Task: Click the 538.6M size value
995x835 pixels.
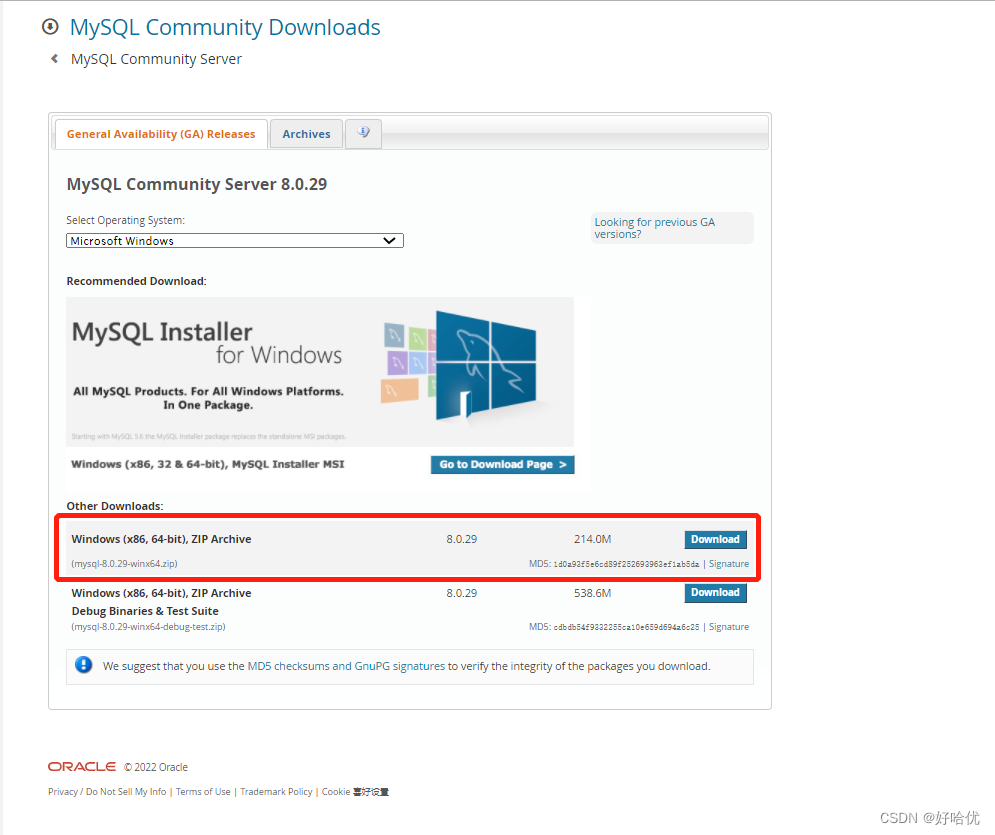Action: [x=593, y=593]
